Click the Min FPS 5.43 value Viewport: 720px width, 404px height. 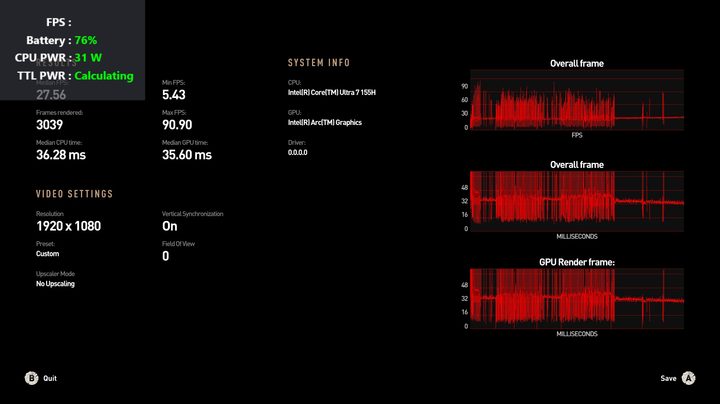click(174, 95)
